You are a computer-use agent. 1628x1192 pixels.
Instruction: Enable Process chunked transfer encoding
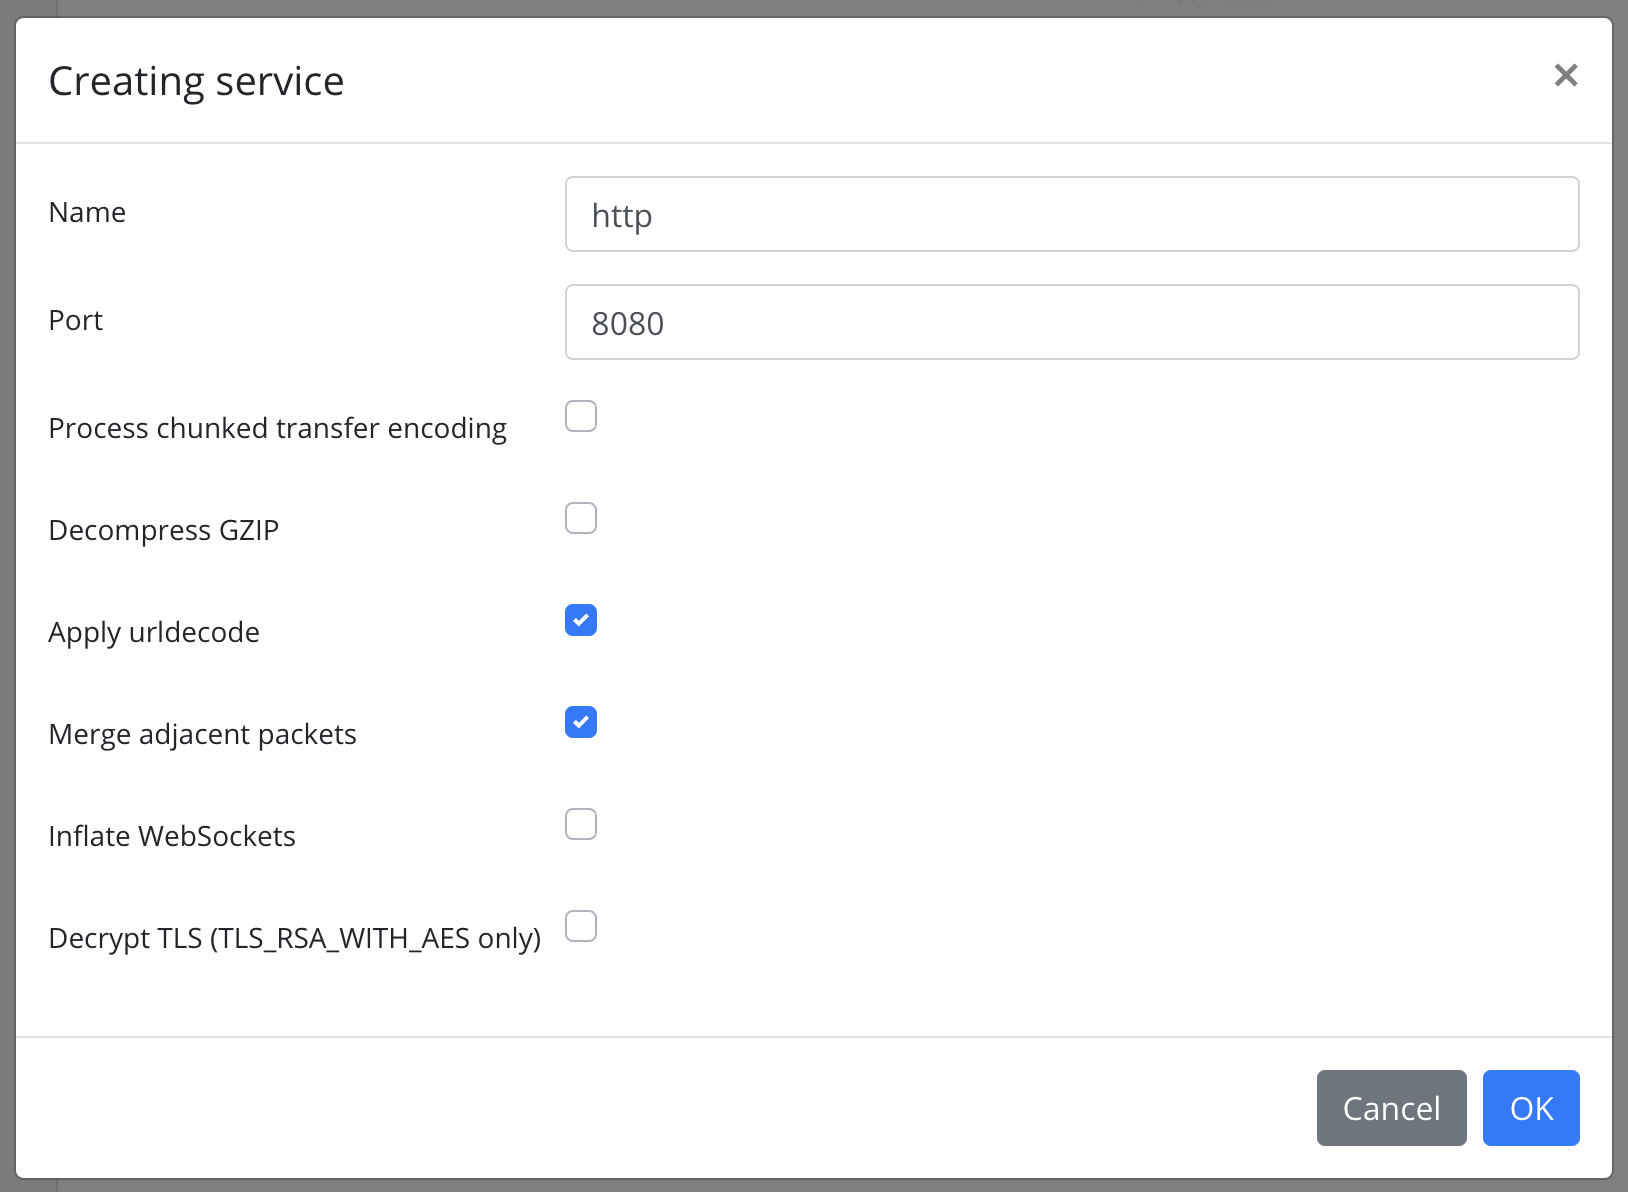pyautogui.click(x=580, y=415)
